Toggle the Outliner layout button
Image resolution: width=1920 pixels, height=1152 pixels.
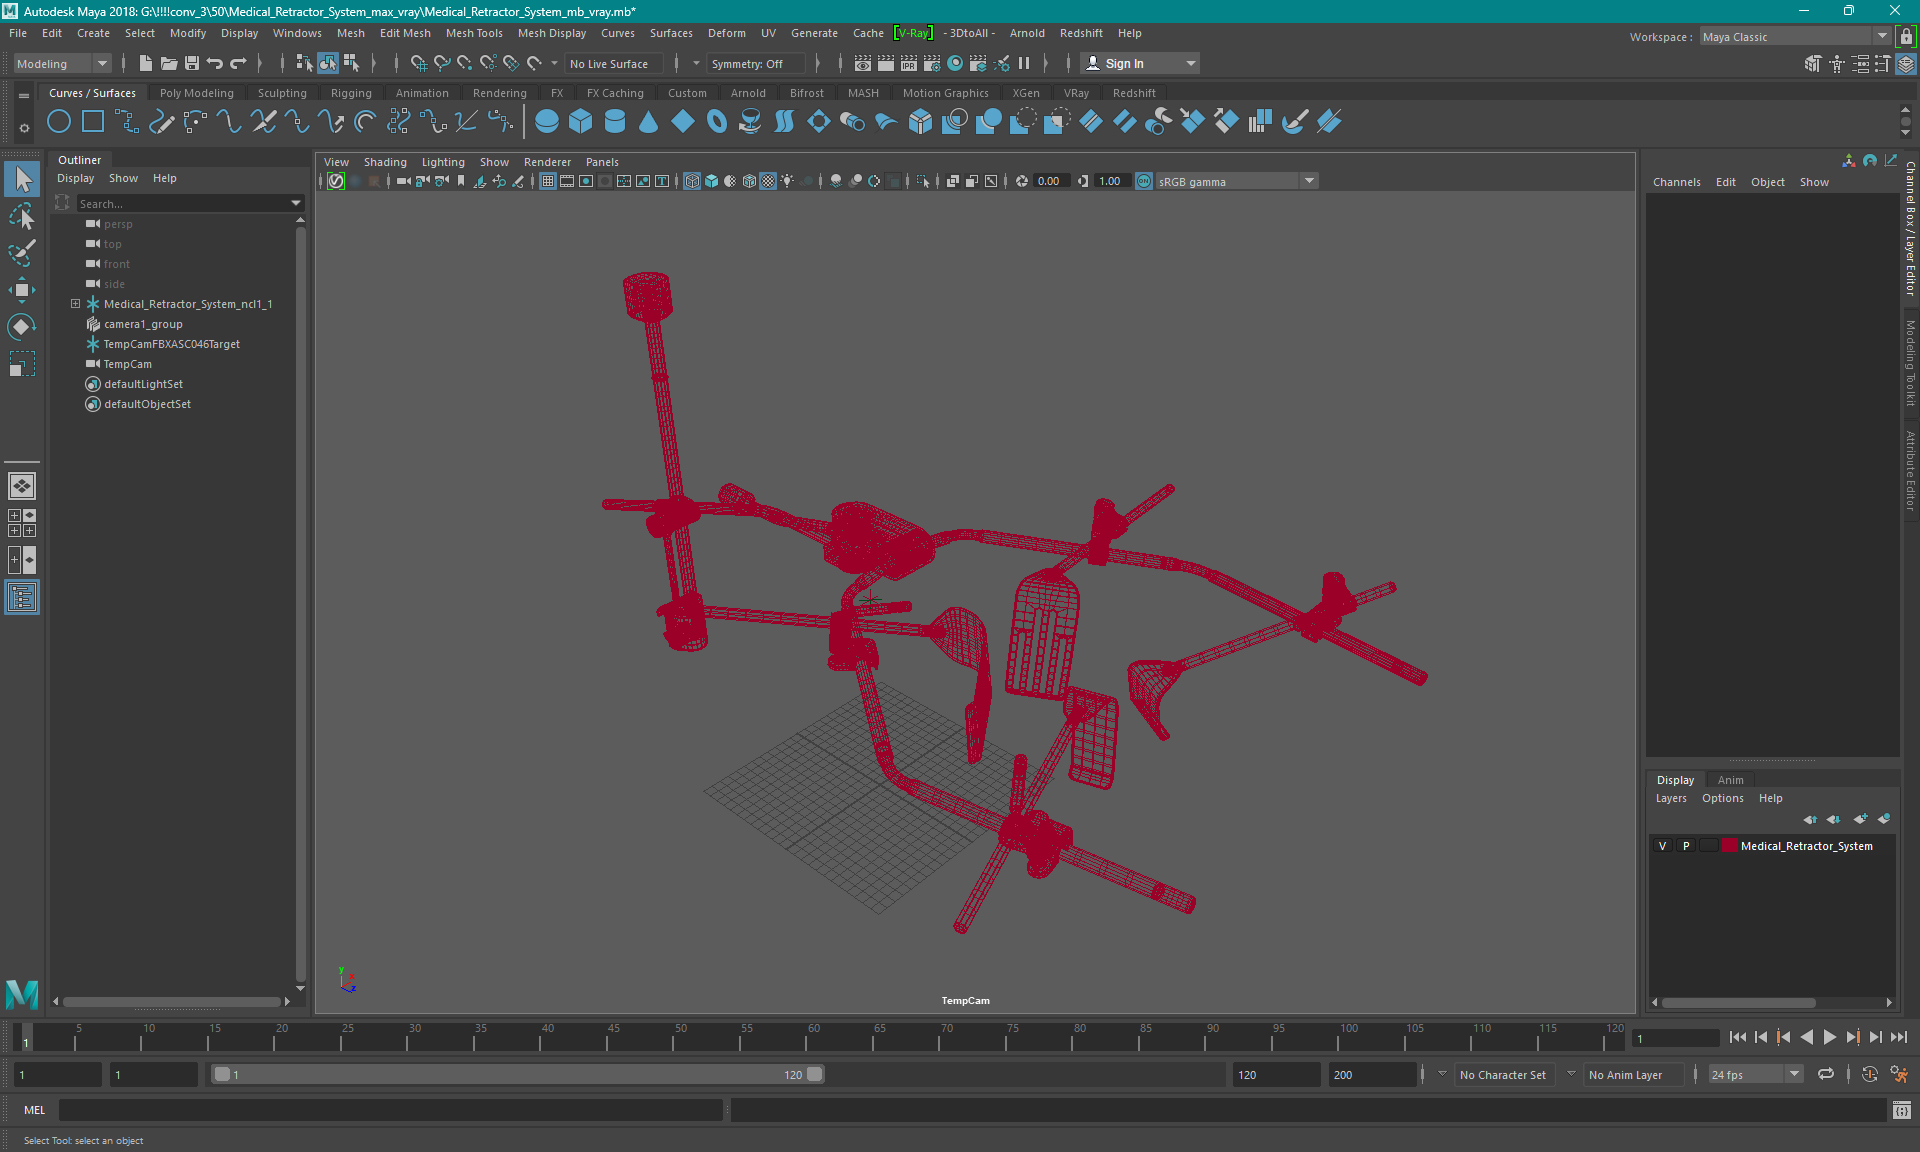click(x=22, y=597)
